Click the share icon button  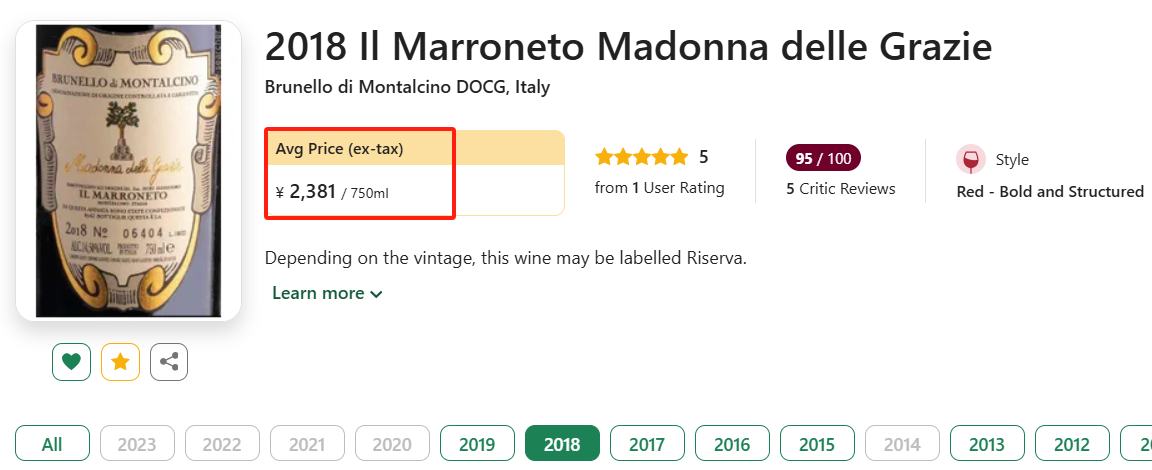[x=169, y=362]
